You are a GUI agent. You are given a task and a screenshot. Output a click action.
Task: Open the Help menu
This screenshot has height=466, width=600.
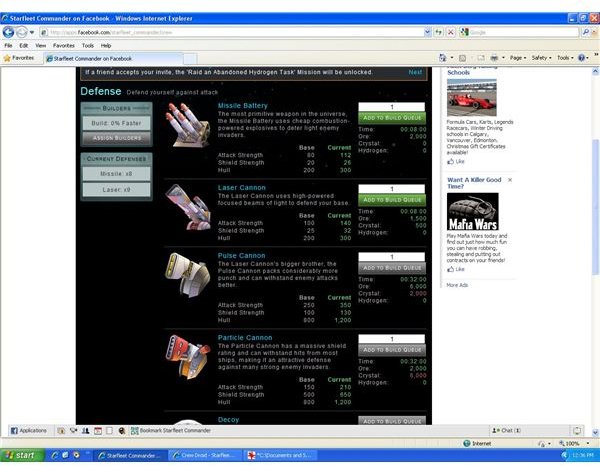(106, 46)
